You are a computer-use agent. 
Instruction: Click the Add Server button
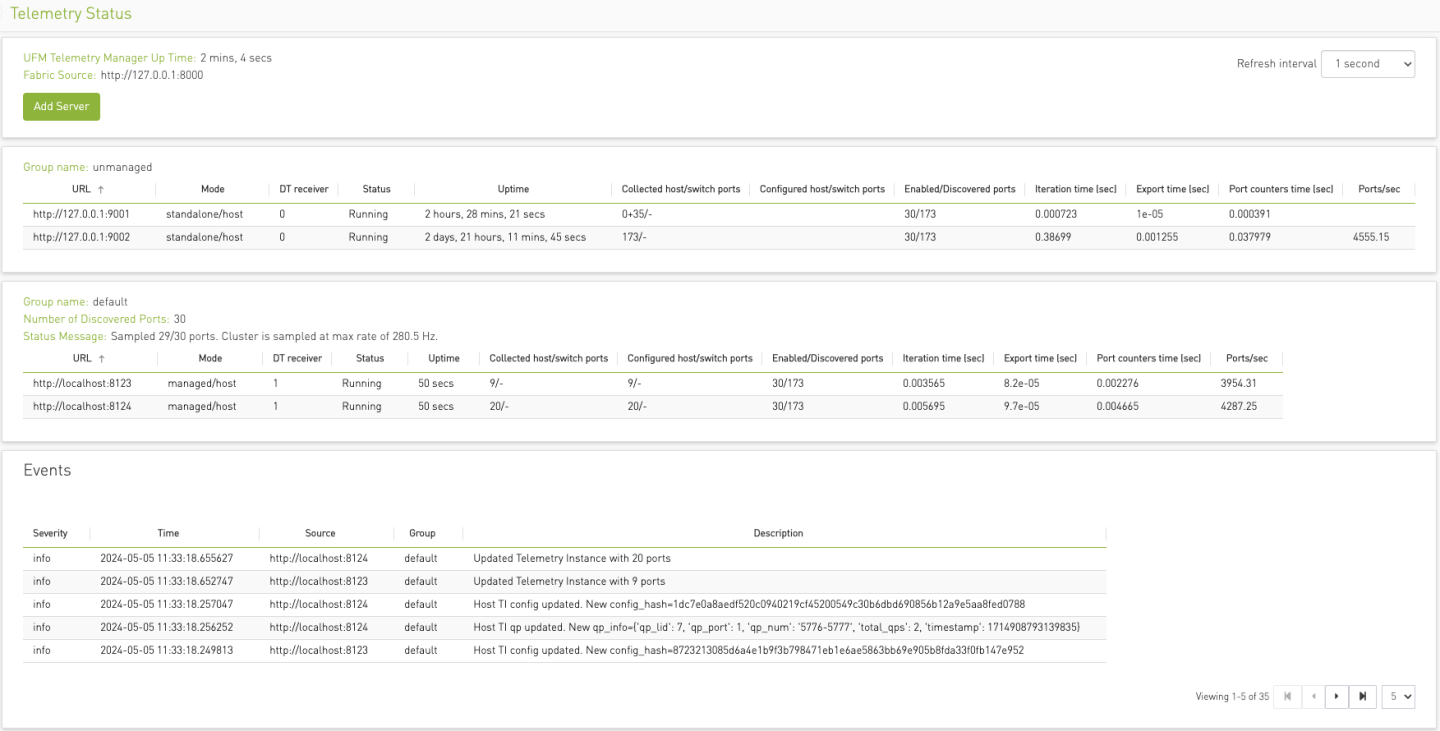click(61, 106)
